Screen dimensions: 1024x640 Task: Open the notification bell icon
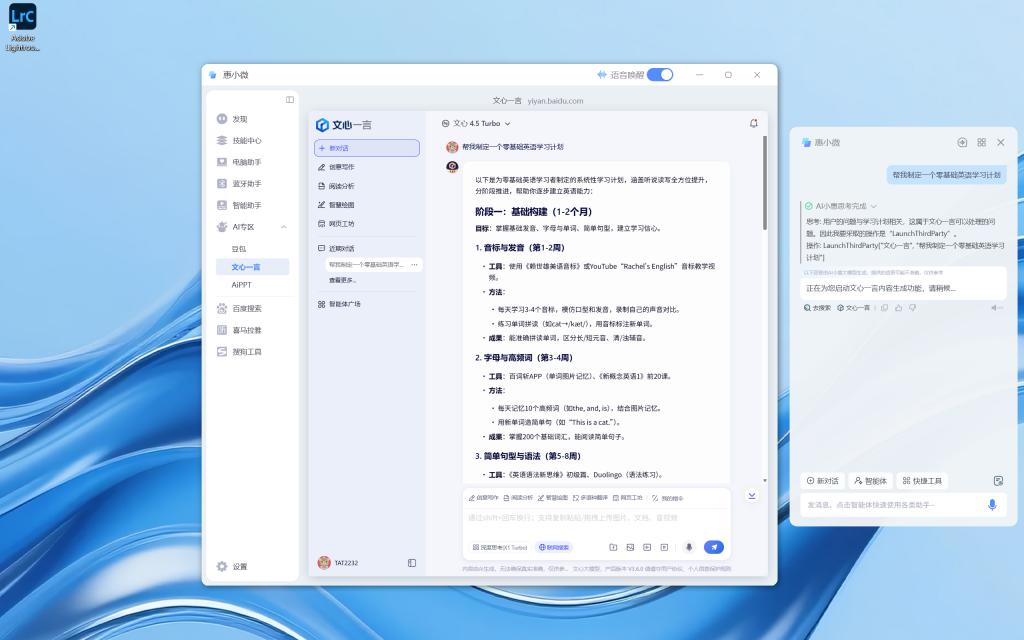(754, 123)
